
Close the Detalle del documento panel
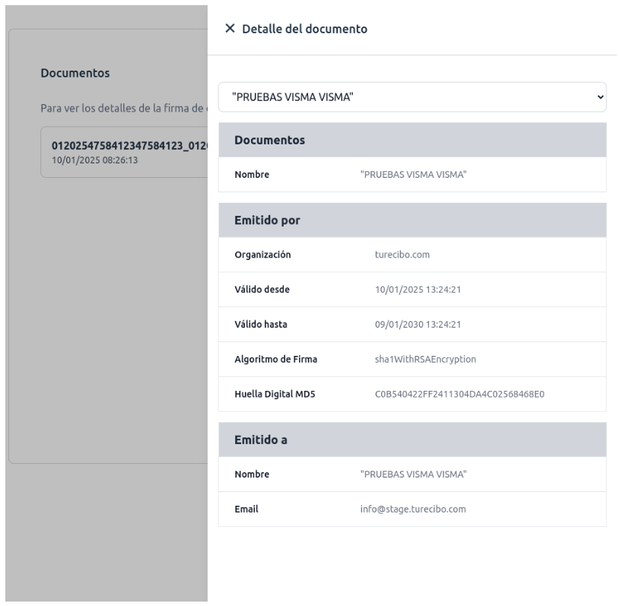pos(230,29)
